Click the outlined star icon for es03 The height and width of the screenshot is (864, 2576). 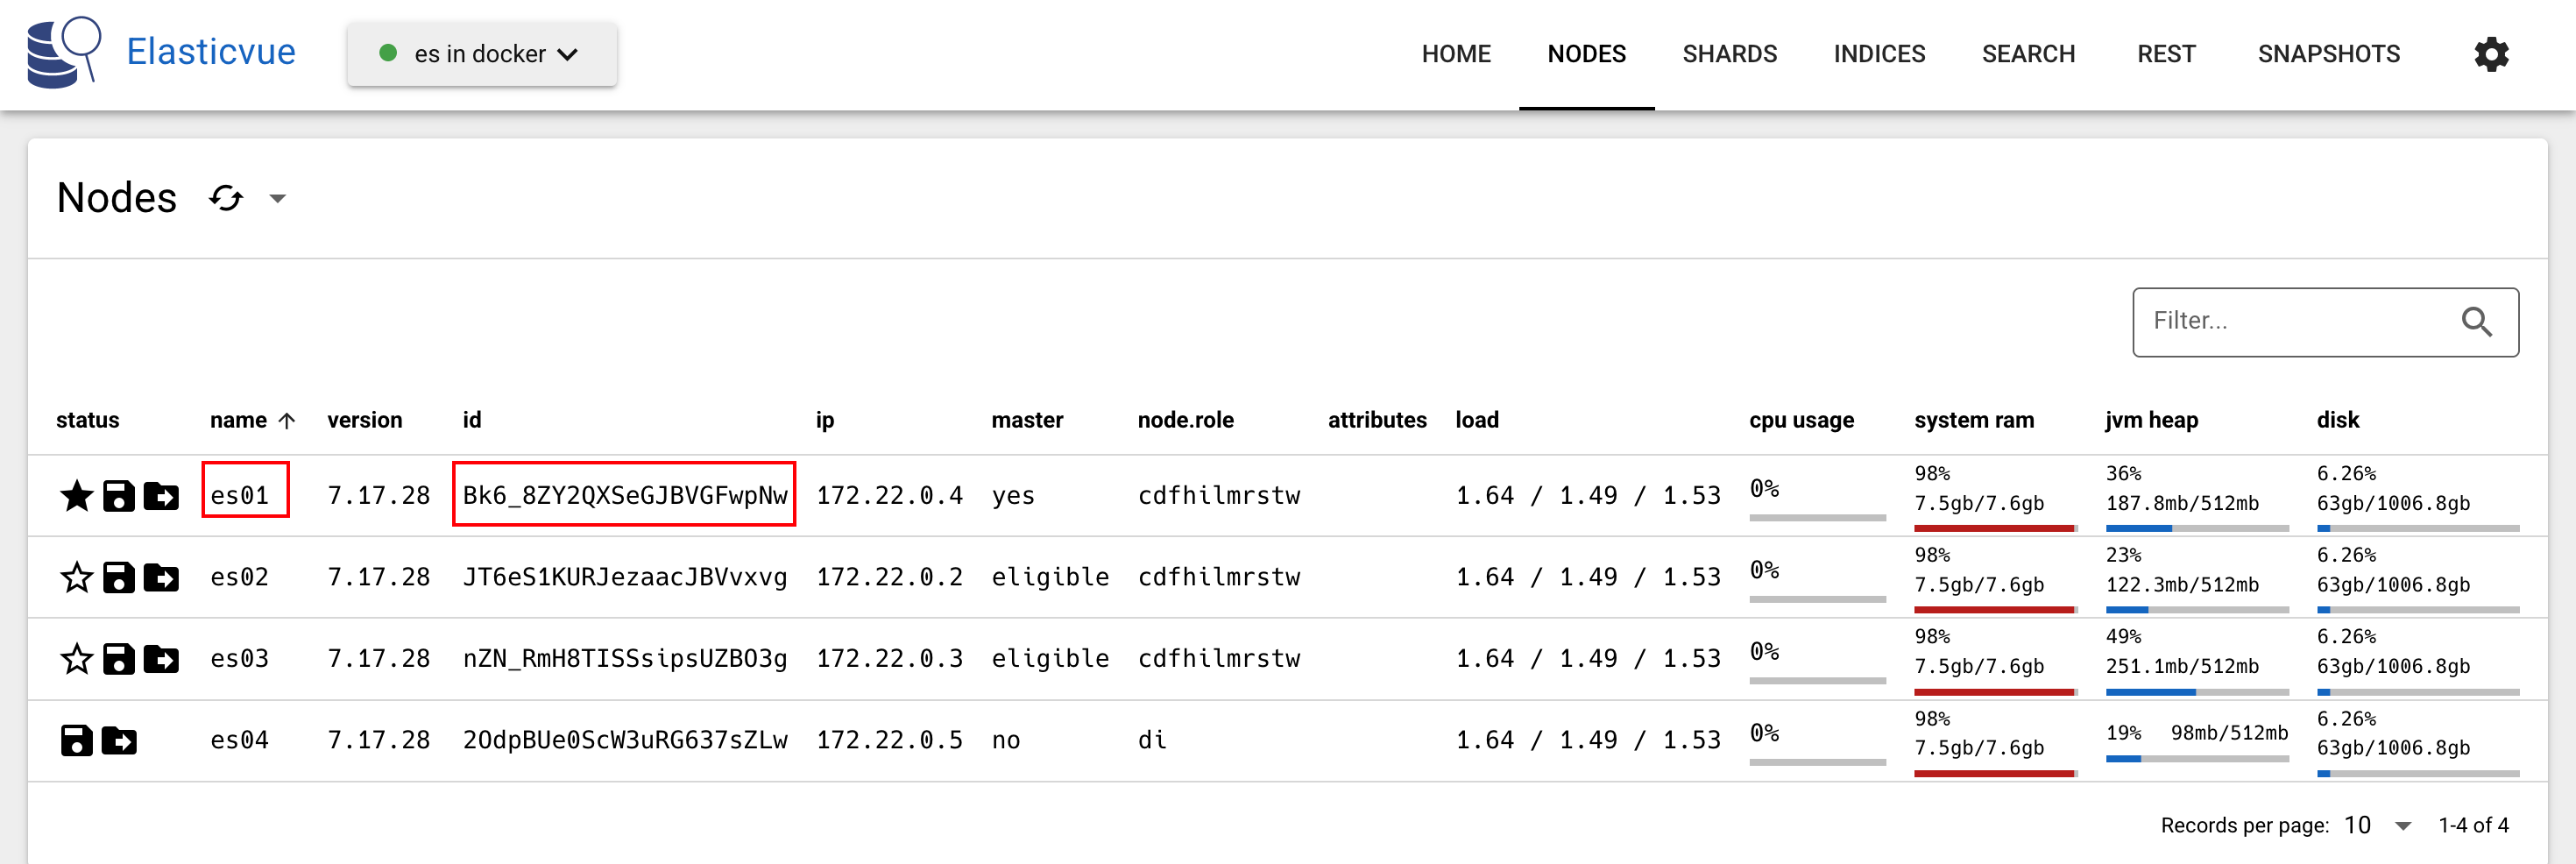(x=77, y=659)
